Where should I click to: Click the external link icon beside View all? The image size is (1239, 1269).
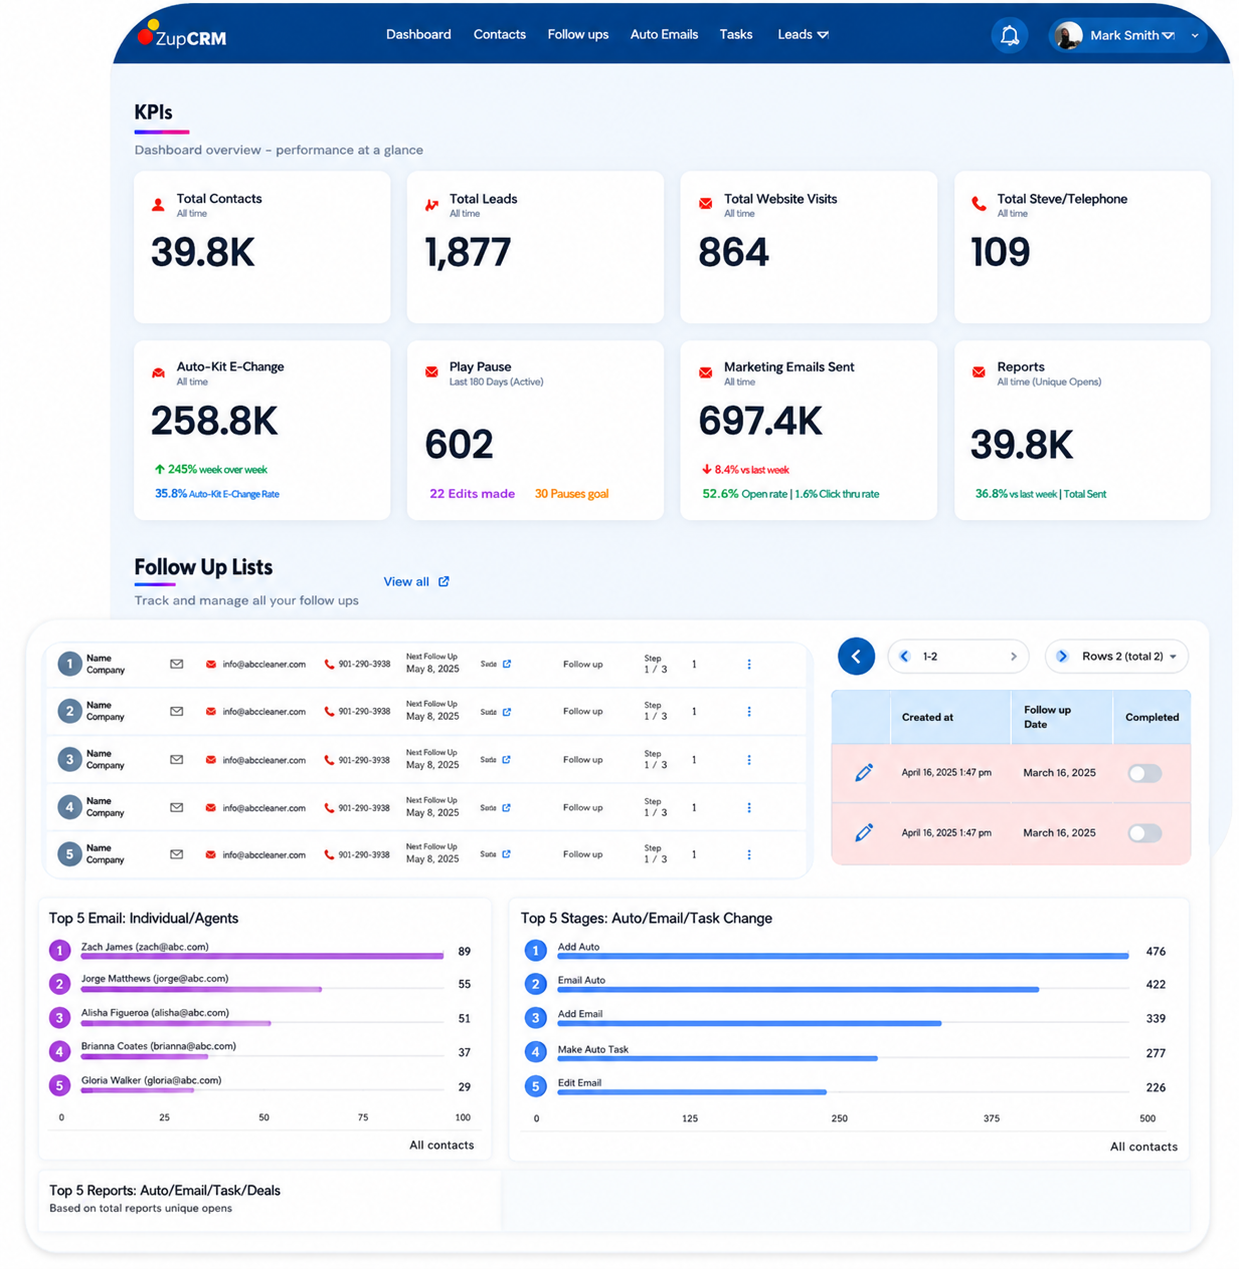(x=444, y=581)
